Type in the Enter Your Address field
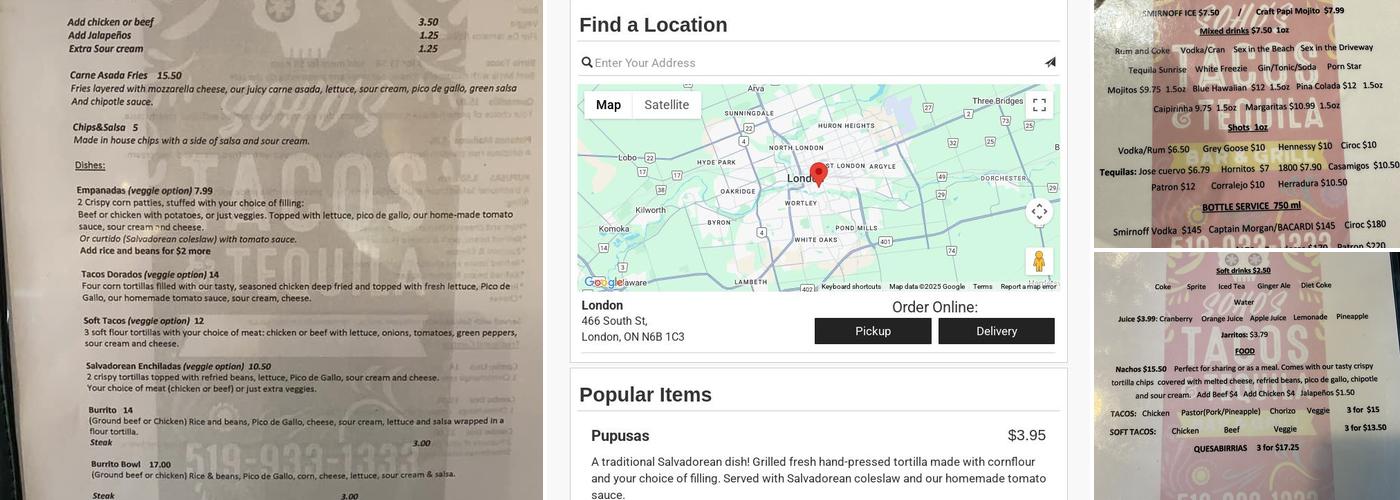 (815, 63)
